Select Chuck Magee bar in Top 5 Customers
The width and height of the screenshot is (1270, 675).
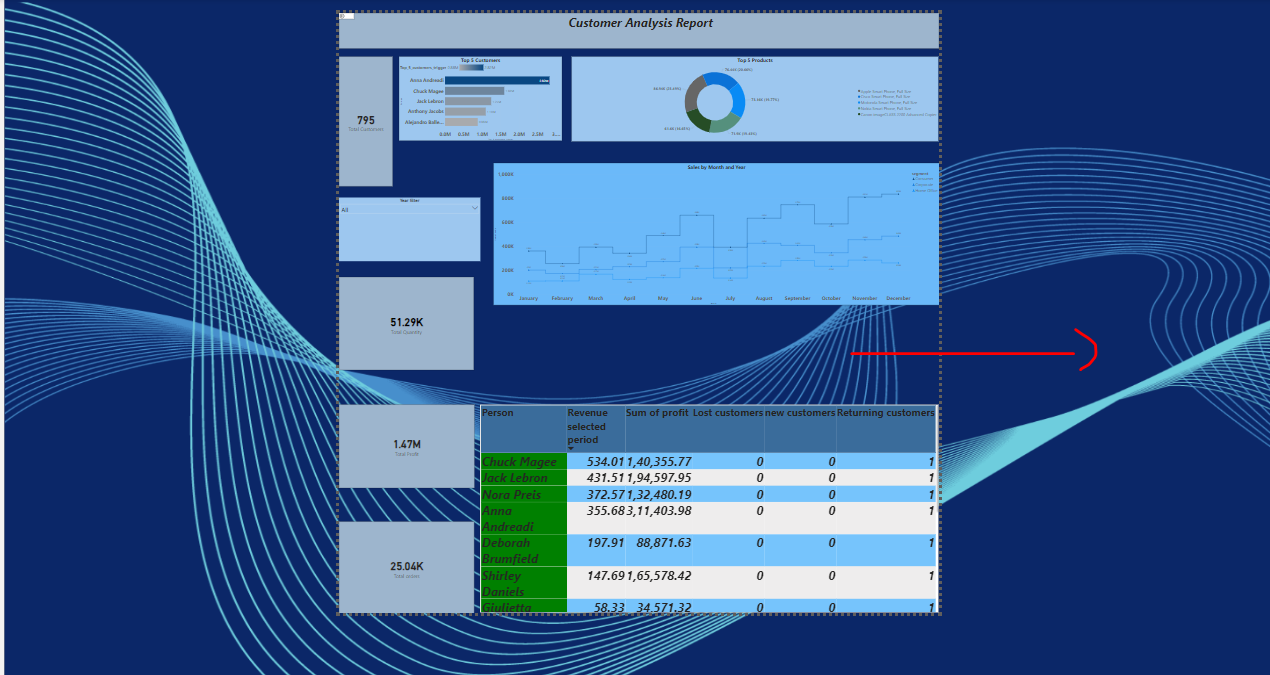click(474, 91)
